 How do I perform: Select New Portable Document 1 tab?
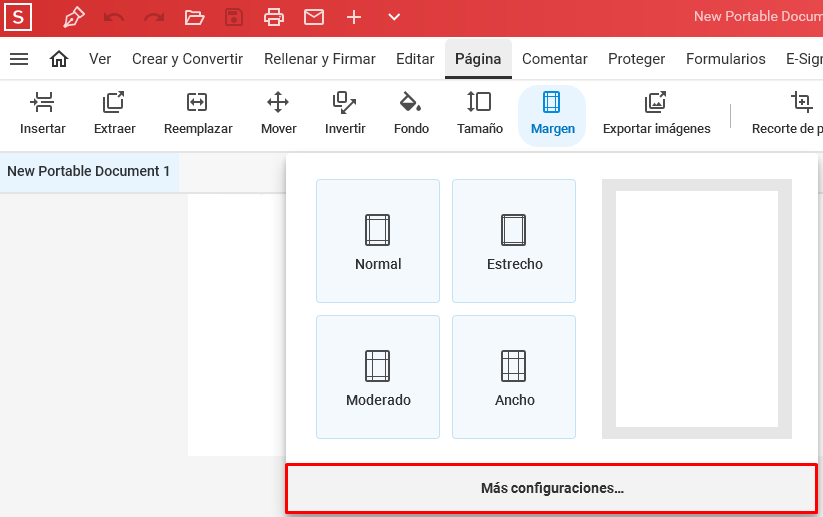point(89,172)
